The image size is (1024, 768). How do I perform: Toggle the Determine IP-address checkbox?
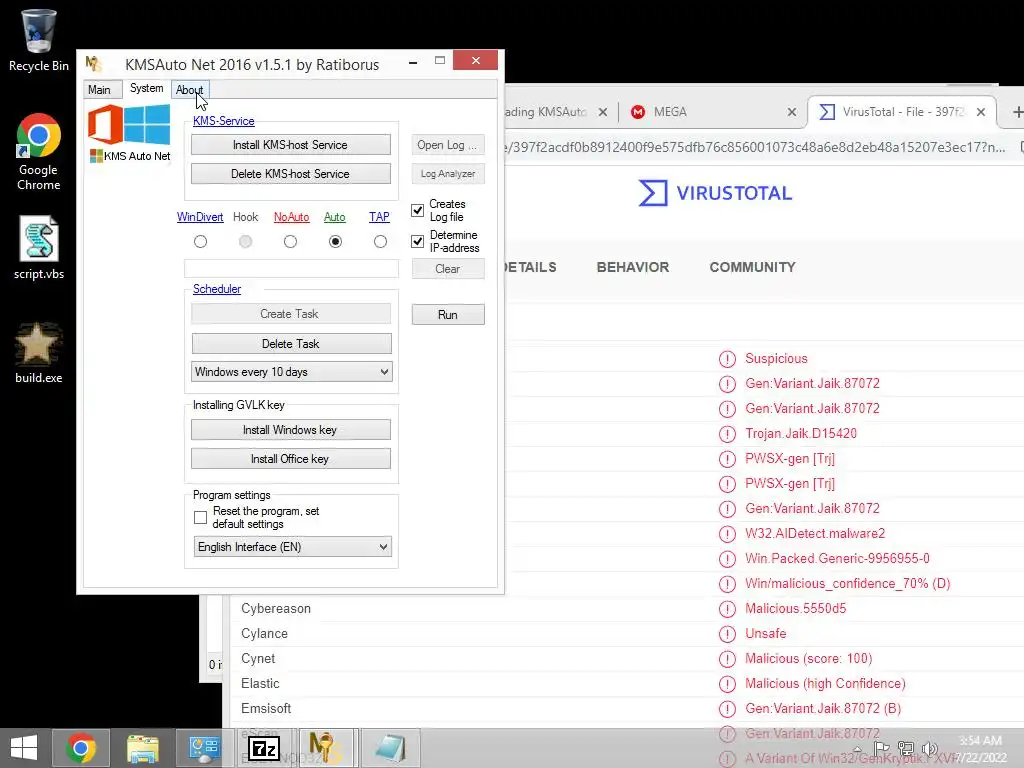(x=417, y=241)
